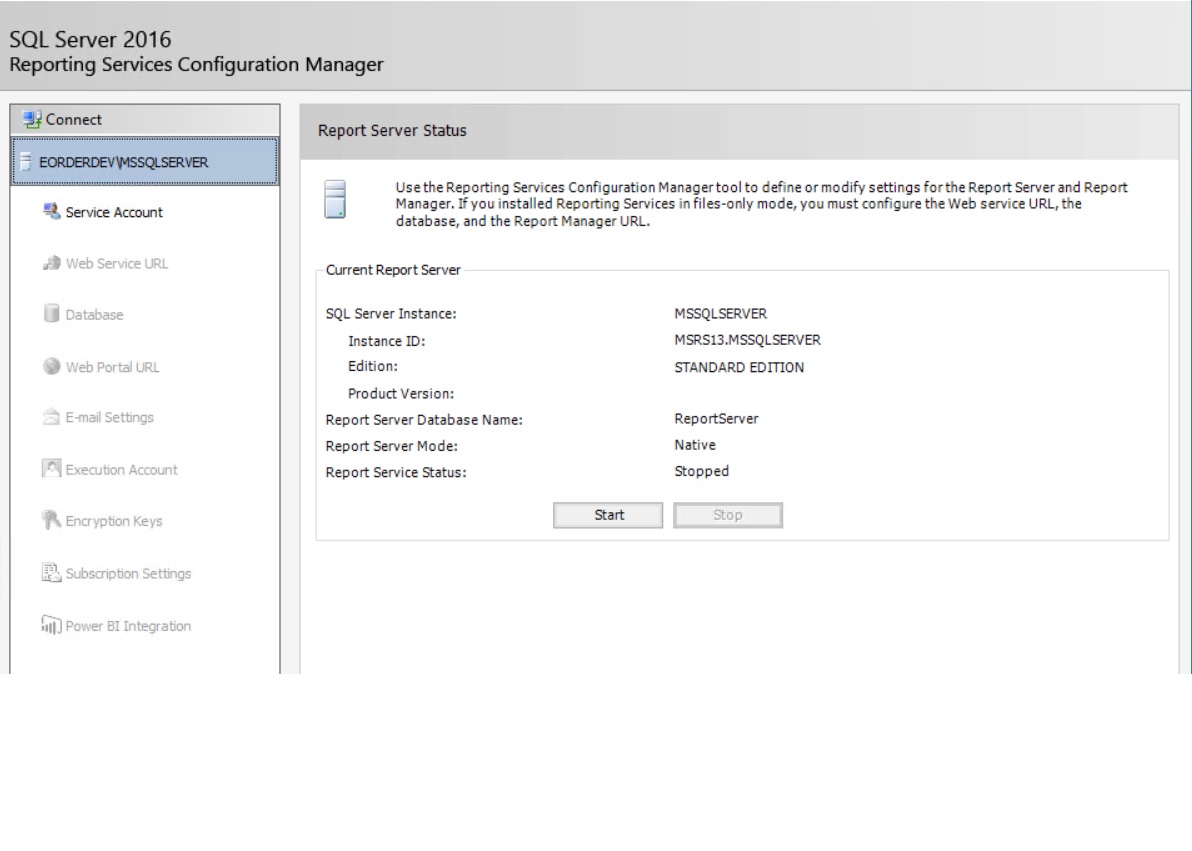This screenshot has width=1192, height=851.
Task: Click the 'Stopped' service status value
Action: click(x=702, y=472)
